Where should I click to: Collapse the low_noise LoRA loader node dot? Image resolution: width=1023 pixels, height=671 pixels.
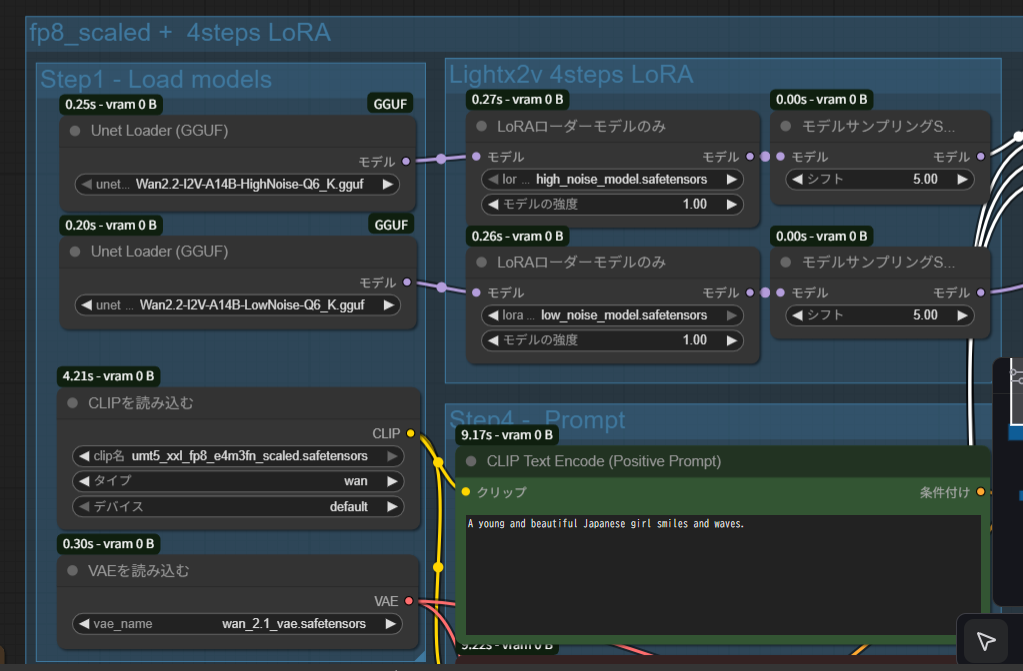(481, 262)
